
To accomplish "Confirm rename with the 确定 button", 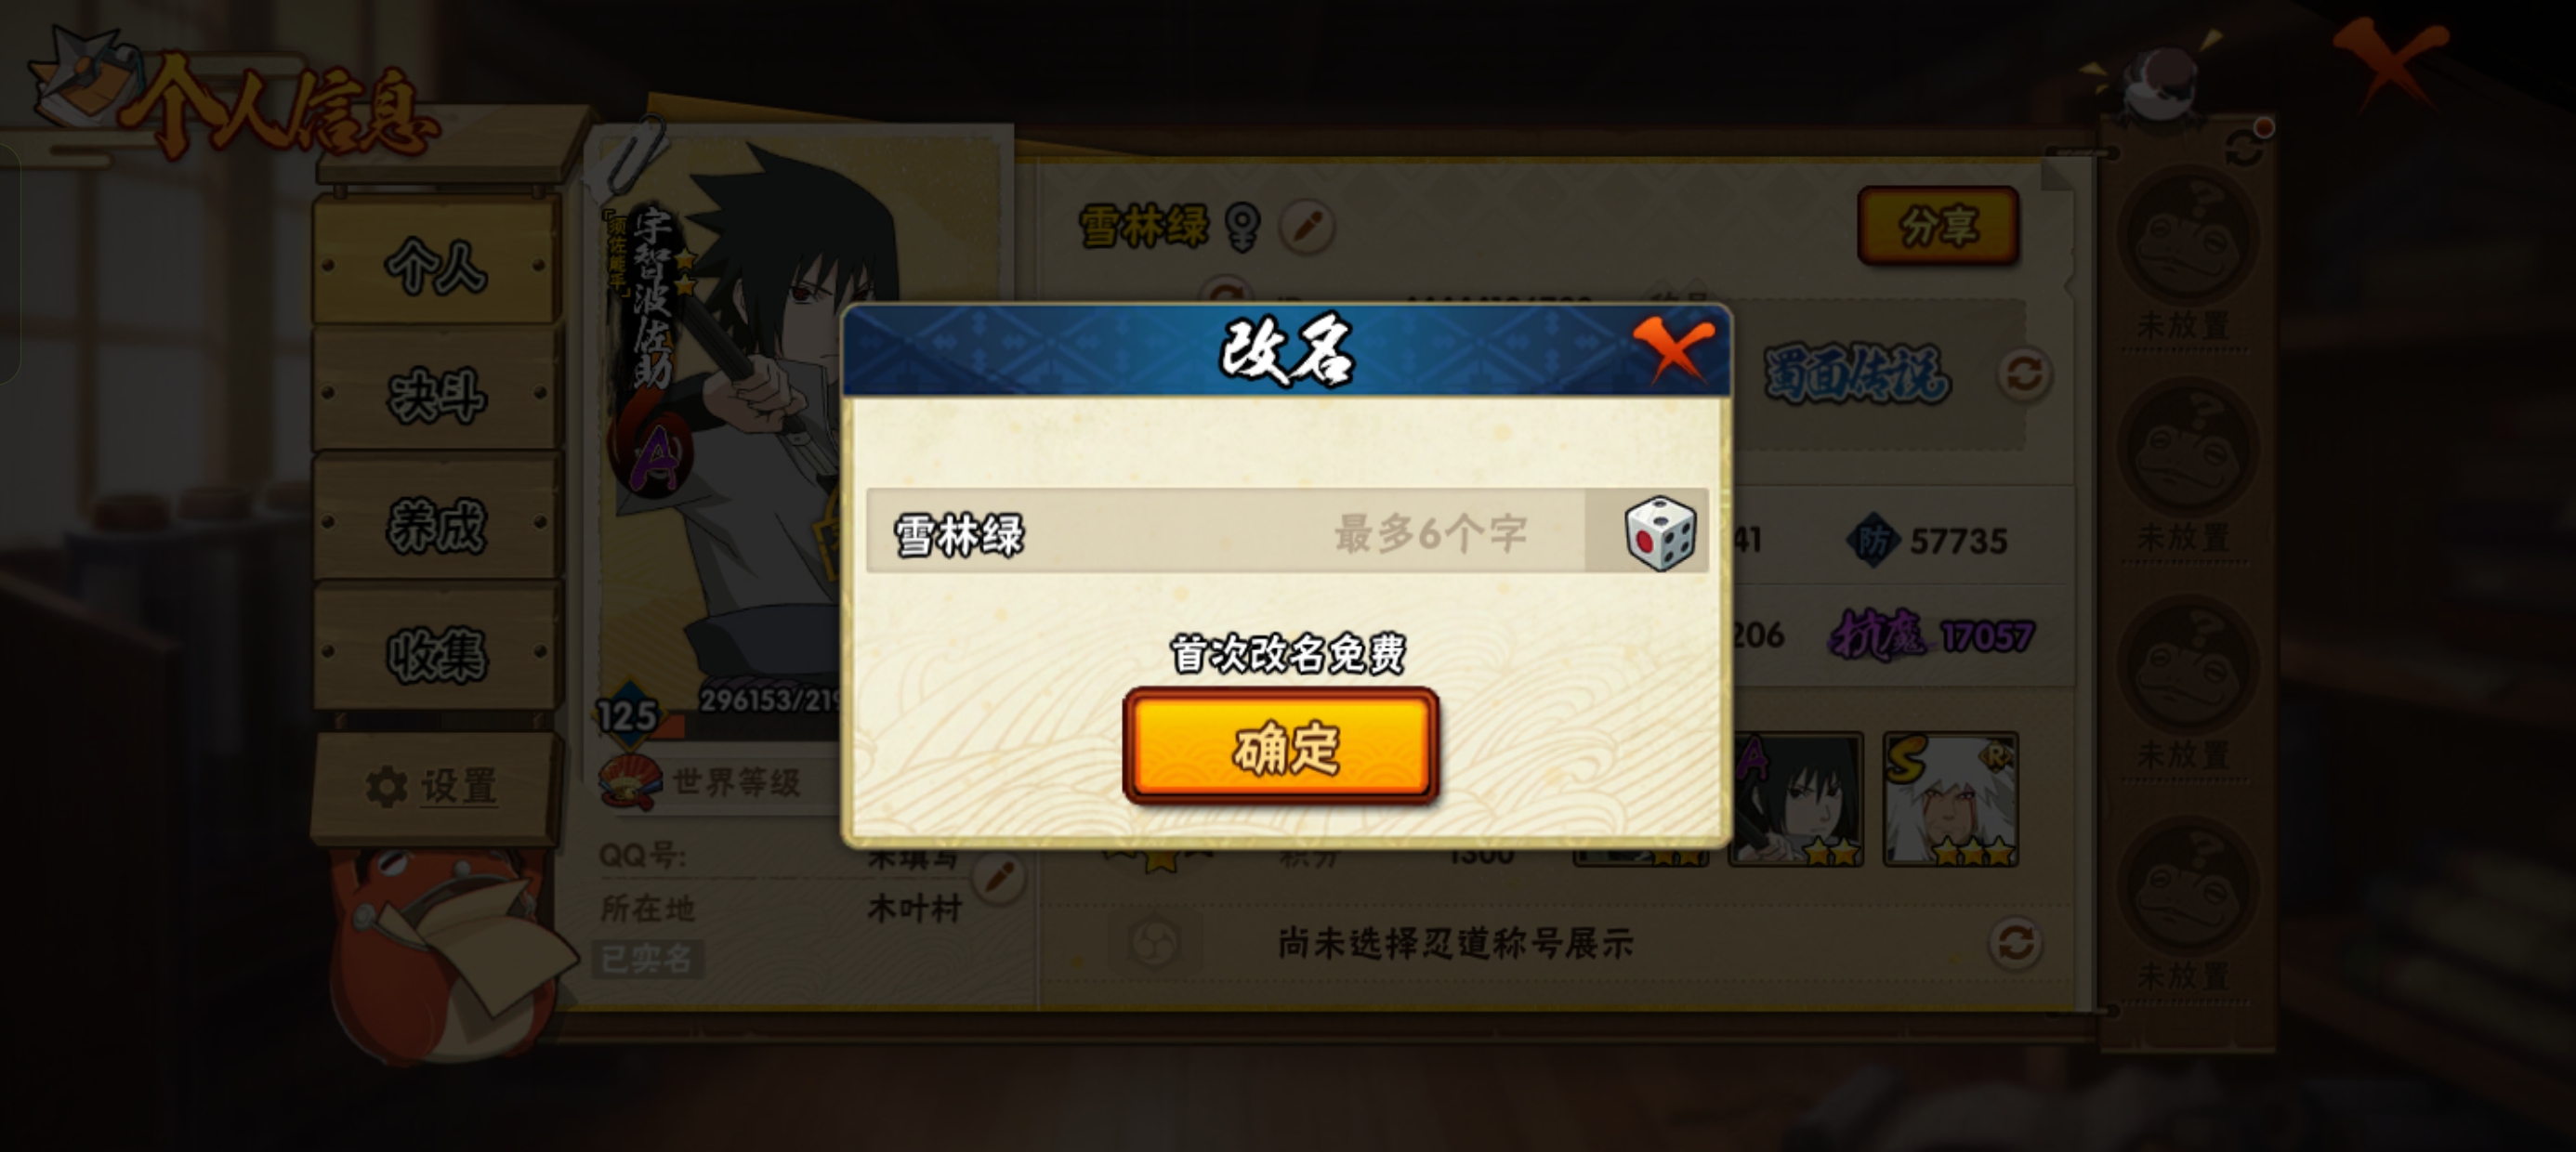I will point(1281,746).
